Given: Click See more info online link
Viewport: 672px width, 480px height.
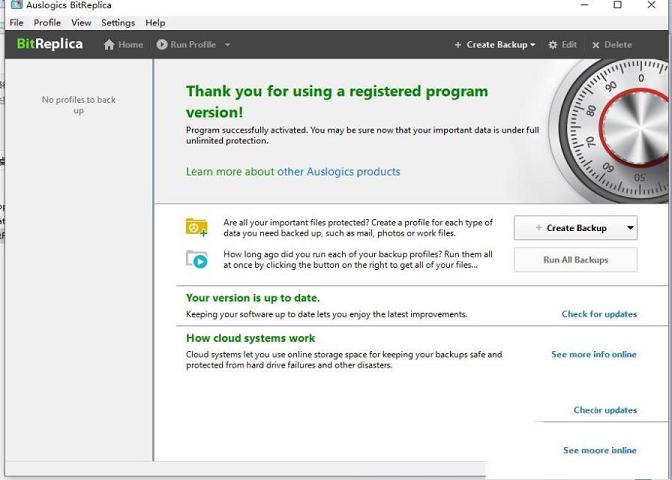Looking at the screenshot, I should (x=594, y=354).
